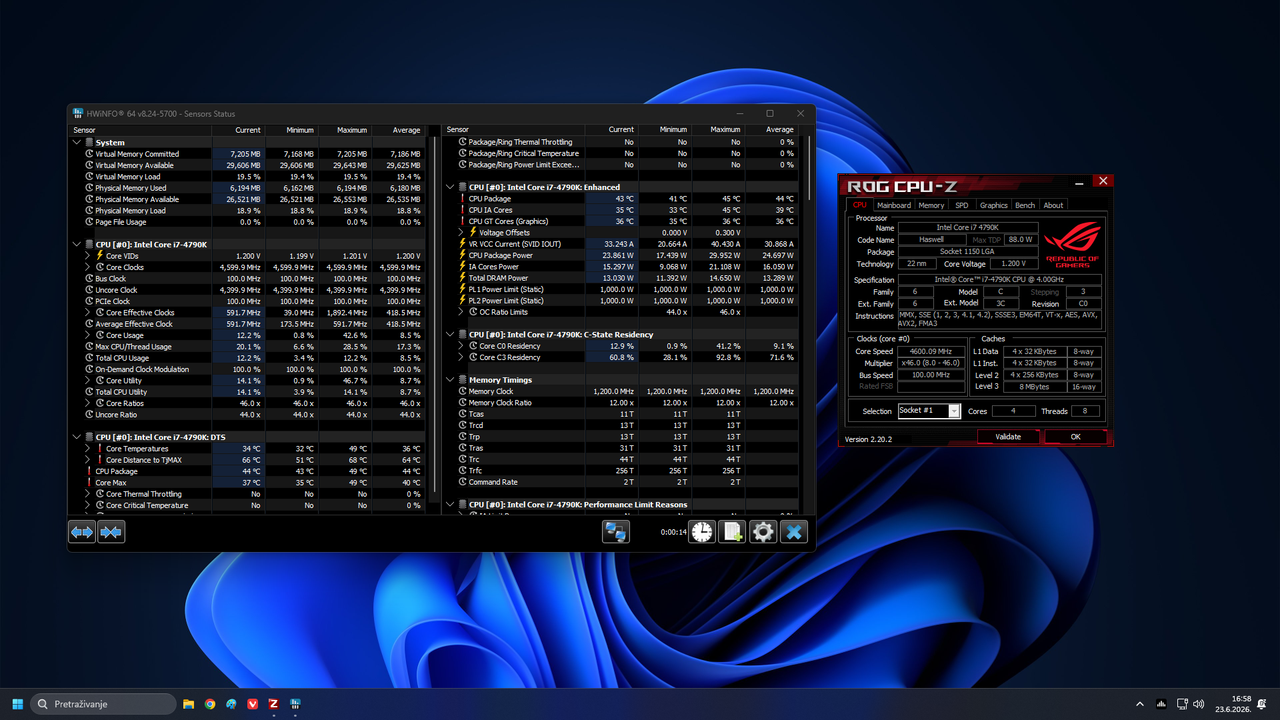This screenshot has height=720, width=1280.
Task: Open the Graphics tab in CPU-Z
Action: [994, 205]
